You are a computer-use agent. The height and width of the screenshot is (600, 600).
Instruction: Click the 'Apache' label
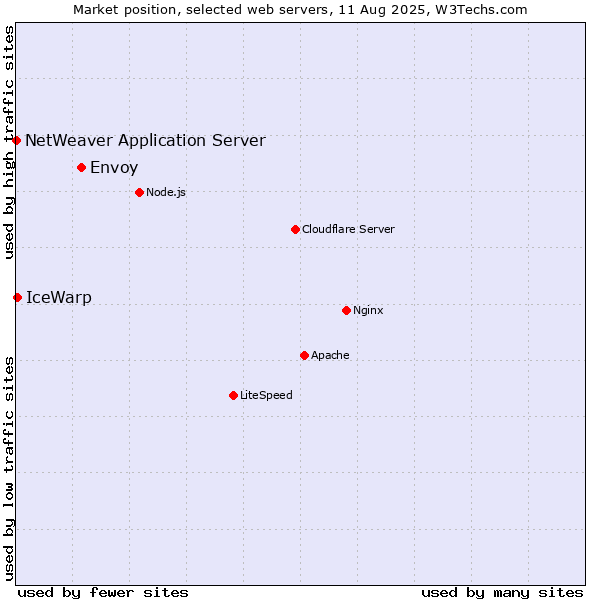(x=330, y=355)
